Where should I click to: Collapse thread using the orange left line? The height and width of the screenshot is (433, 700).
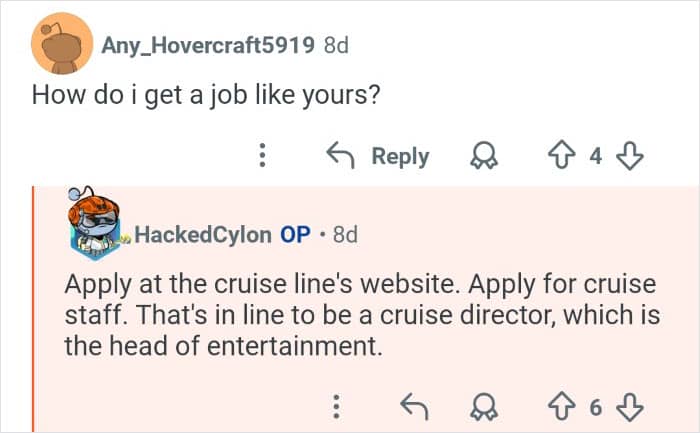34,310
